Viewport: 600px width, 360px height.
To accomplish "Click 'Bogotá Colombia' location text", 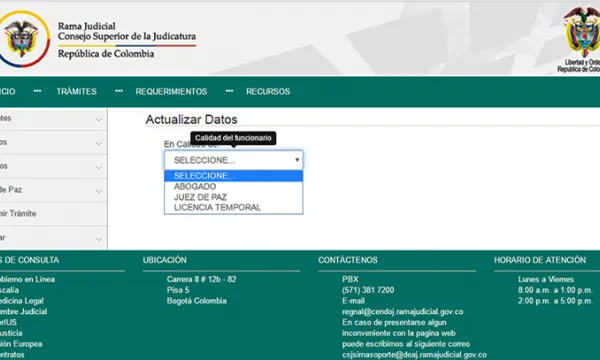I will [196, 301].
